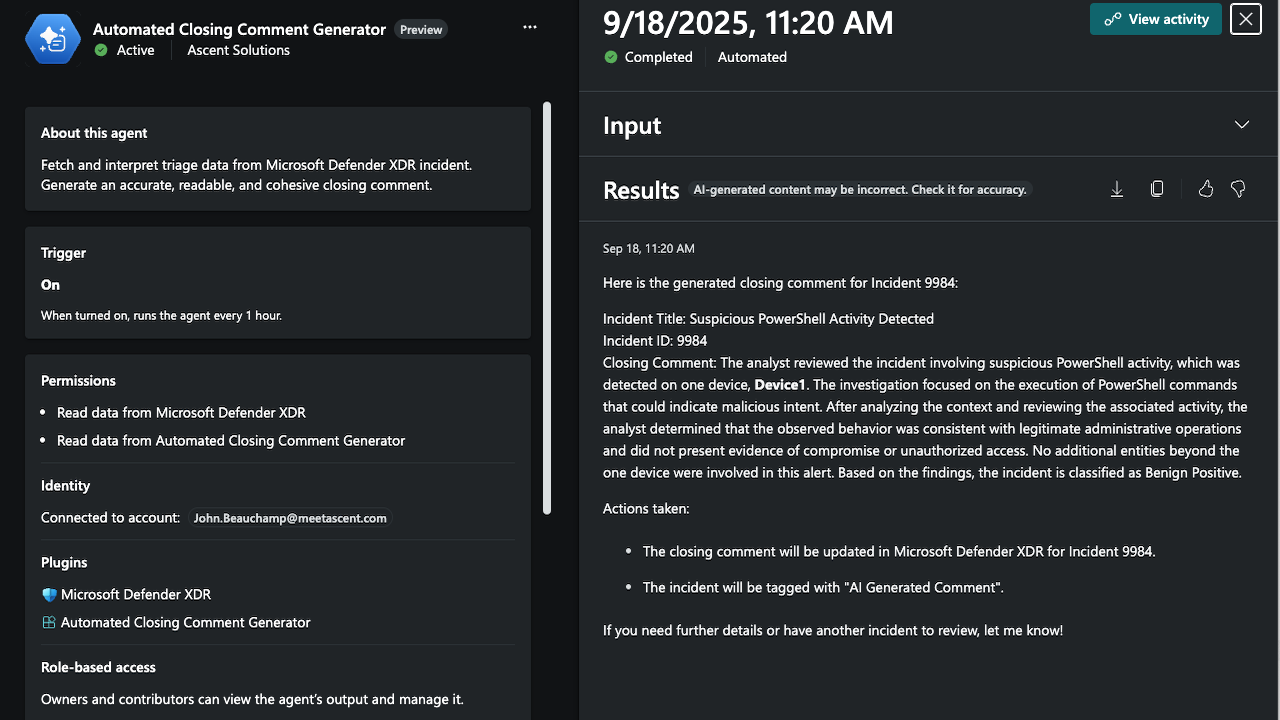Click the Permissions heading
The width and height of the screenshot is (1280, 720).
pos(78,380)
